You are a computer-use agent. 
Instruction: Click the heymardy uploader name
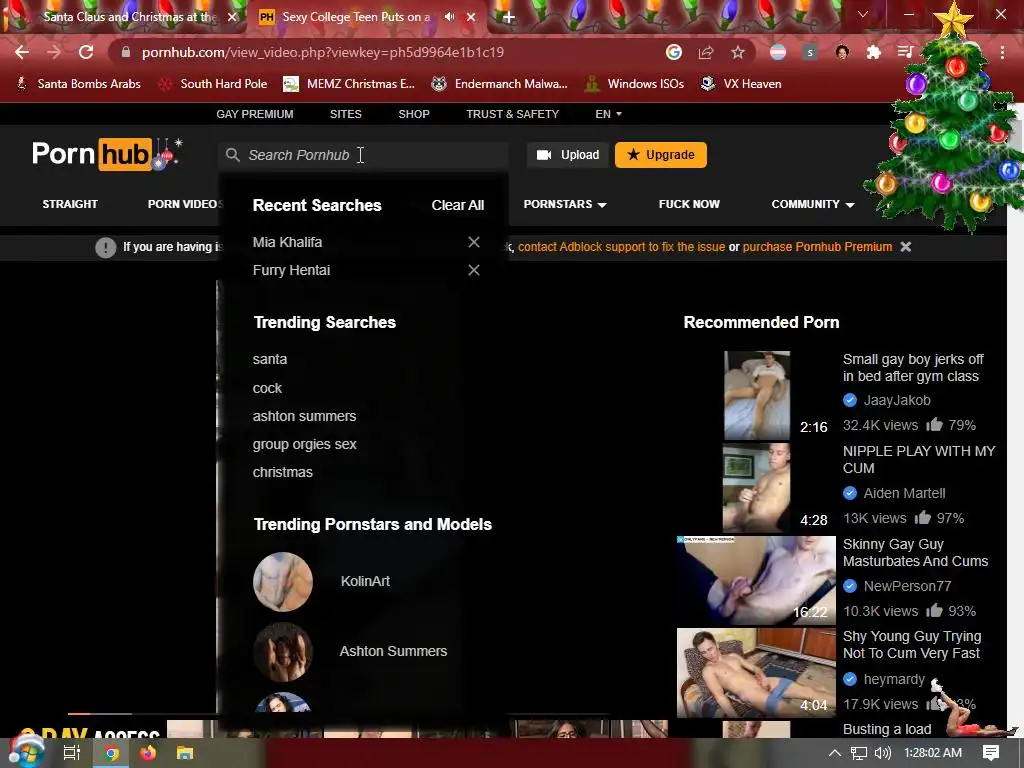point(894,679)
